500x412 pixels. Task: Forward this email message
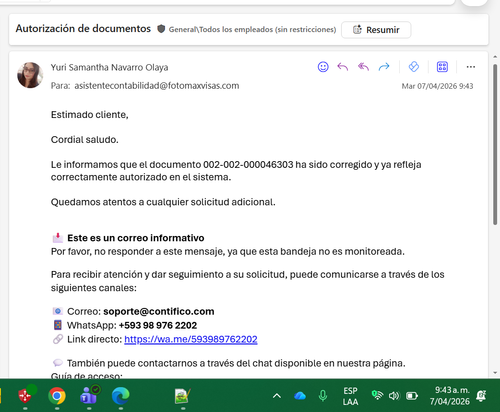tap(384, 67)
